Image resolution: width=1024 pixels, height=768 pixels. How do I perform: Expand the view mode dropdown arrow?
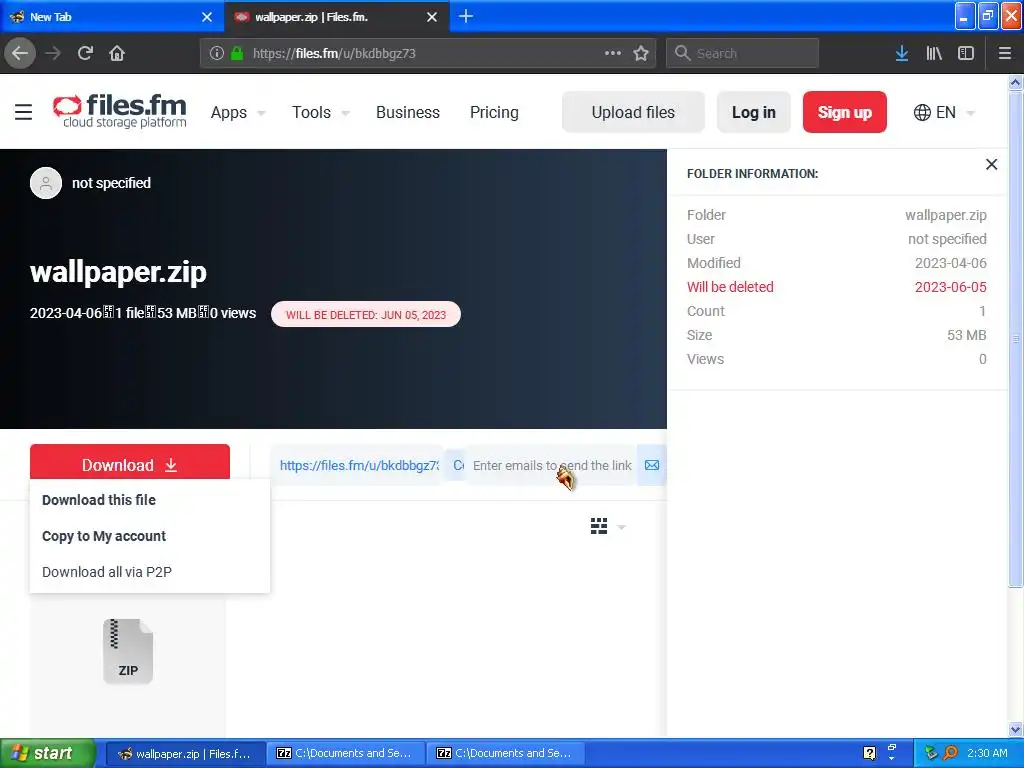coord(621,527)
